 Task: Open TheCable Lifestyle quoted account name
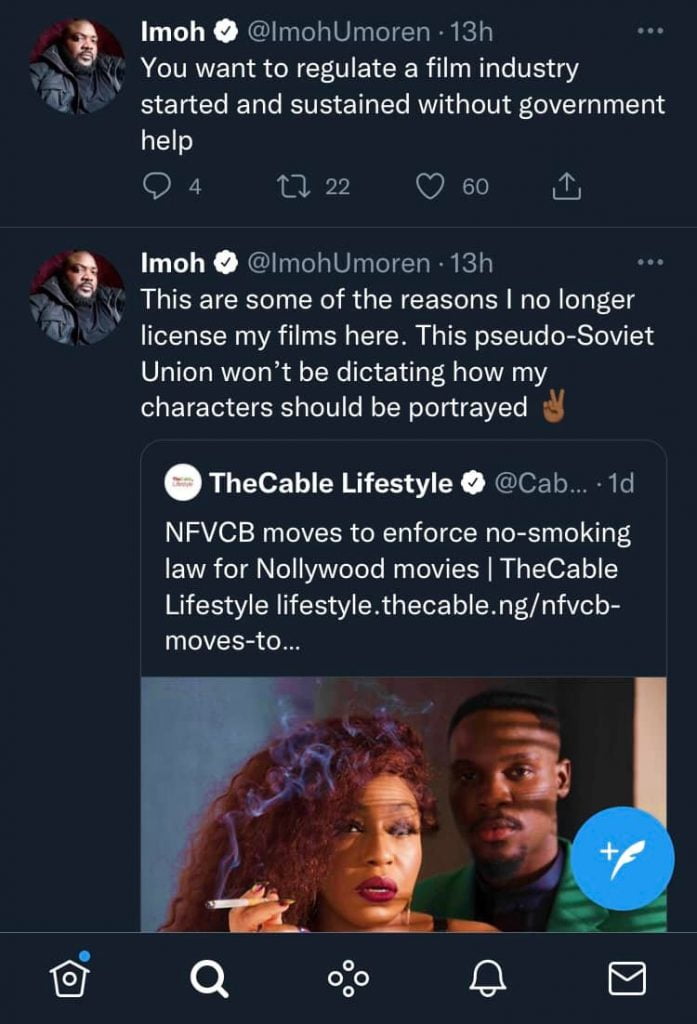tap(330, 484)
